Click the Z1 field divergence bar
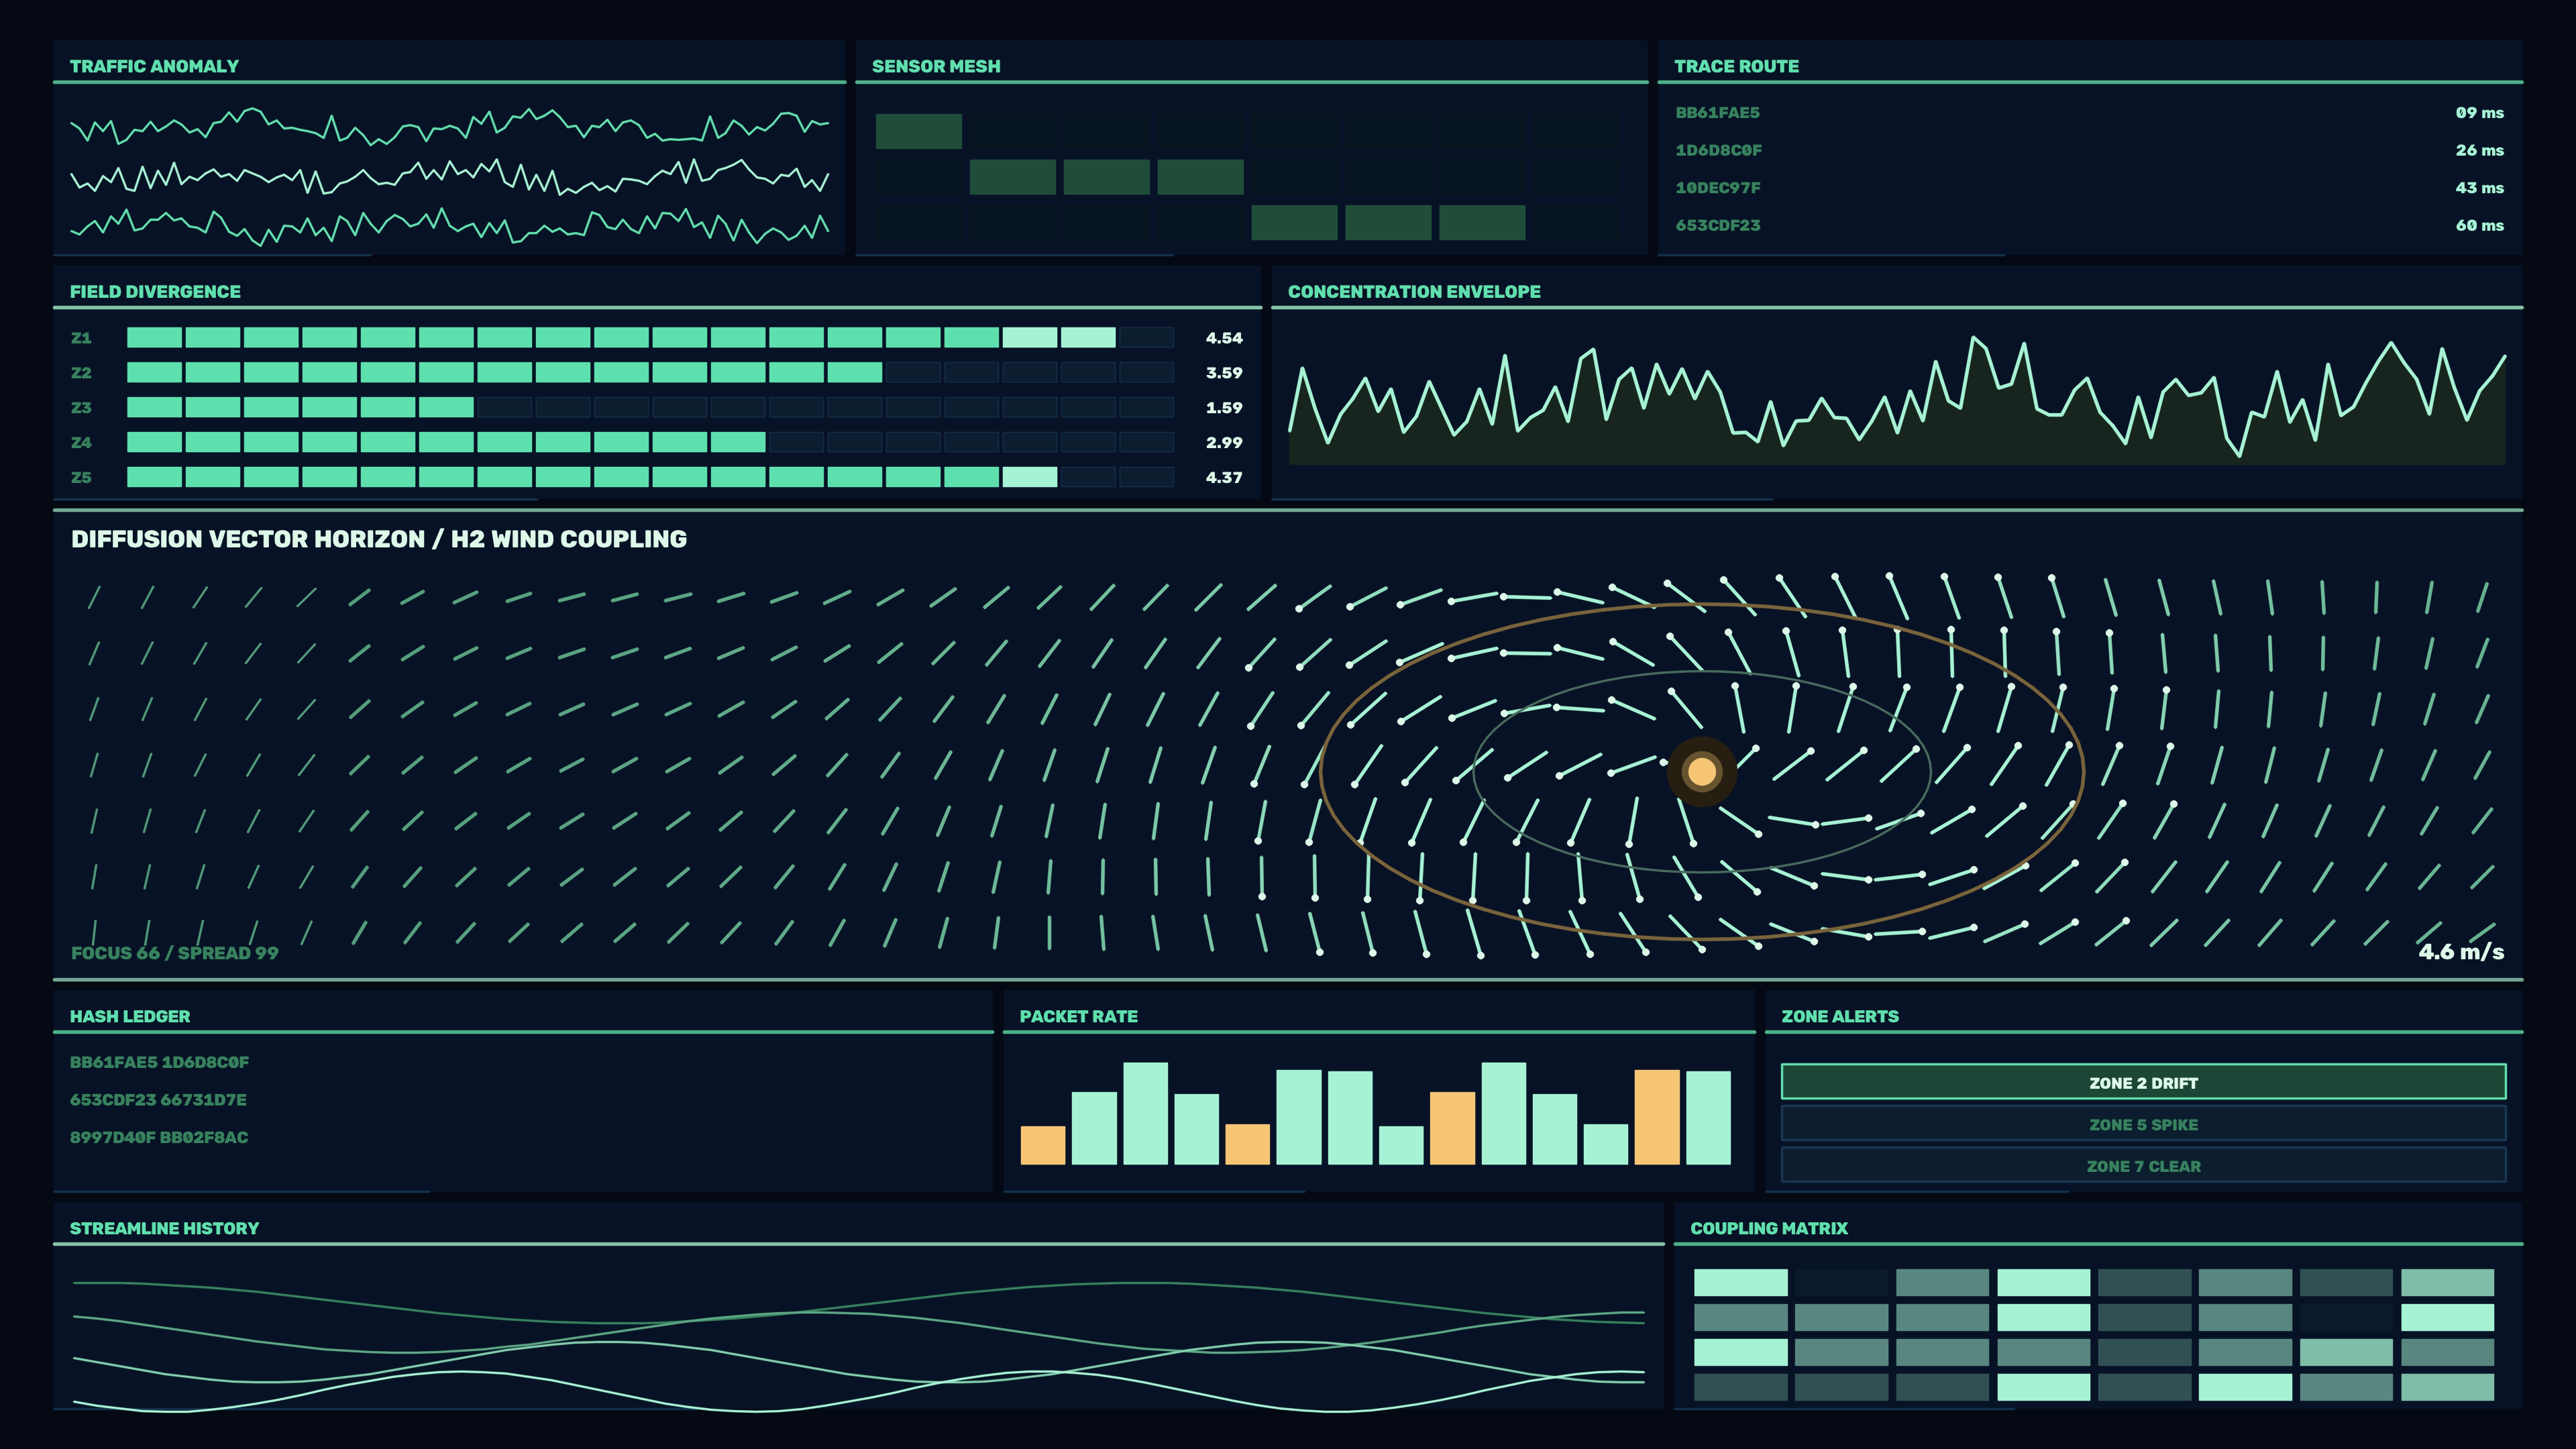2576x1449 pixels. [x=650, y=338]
